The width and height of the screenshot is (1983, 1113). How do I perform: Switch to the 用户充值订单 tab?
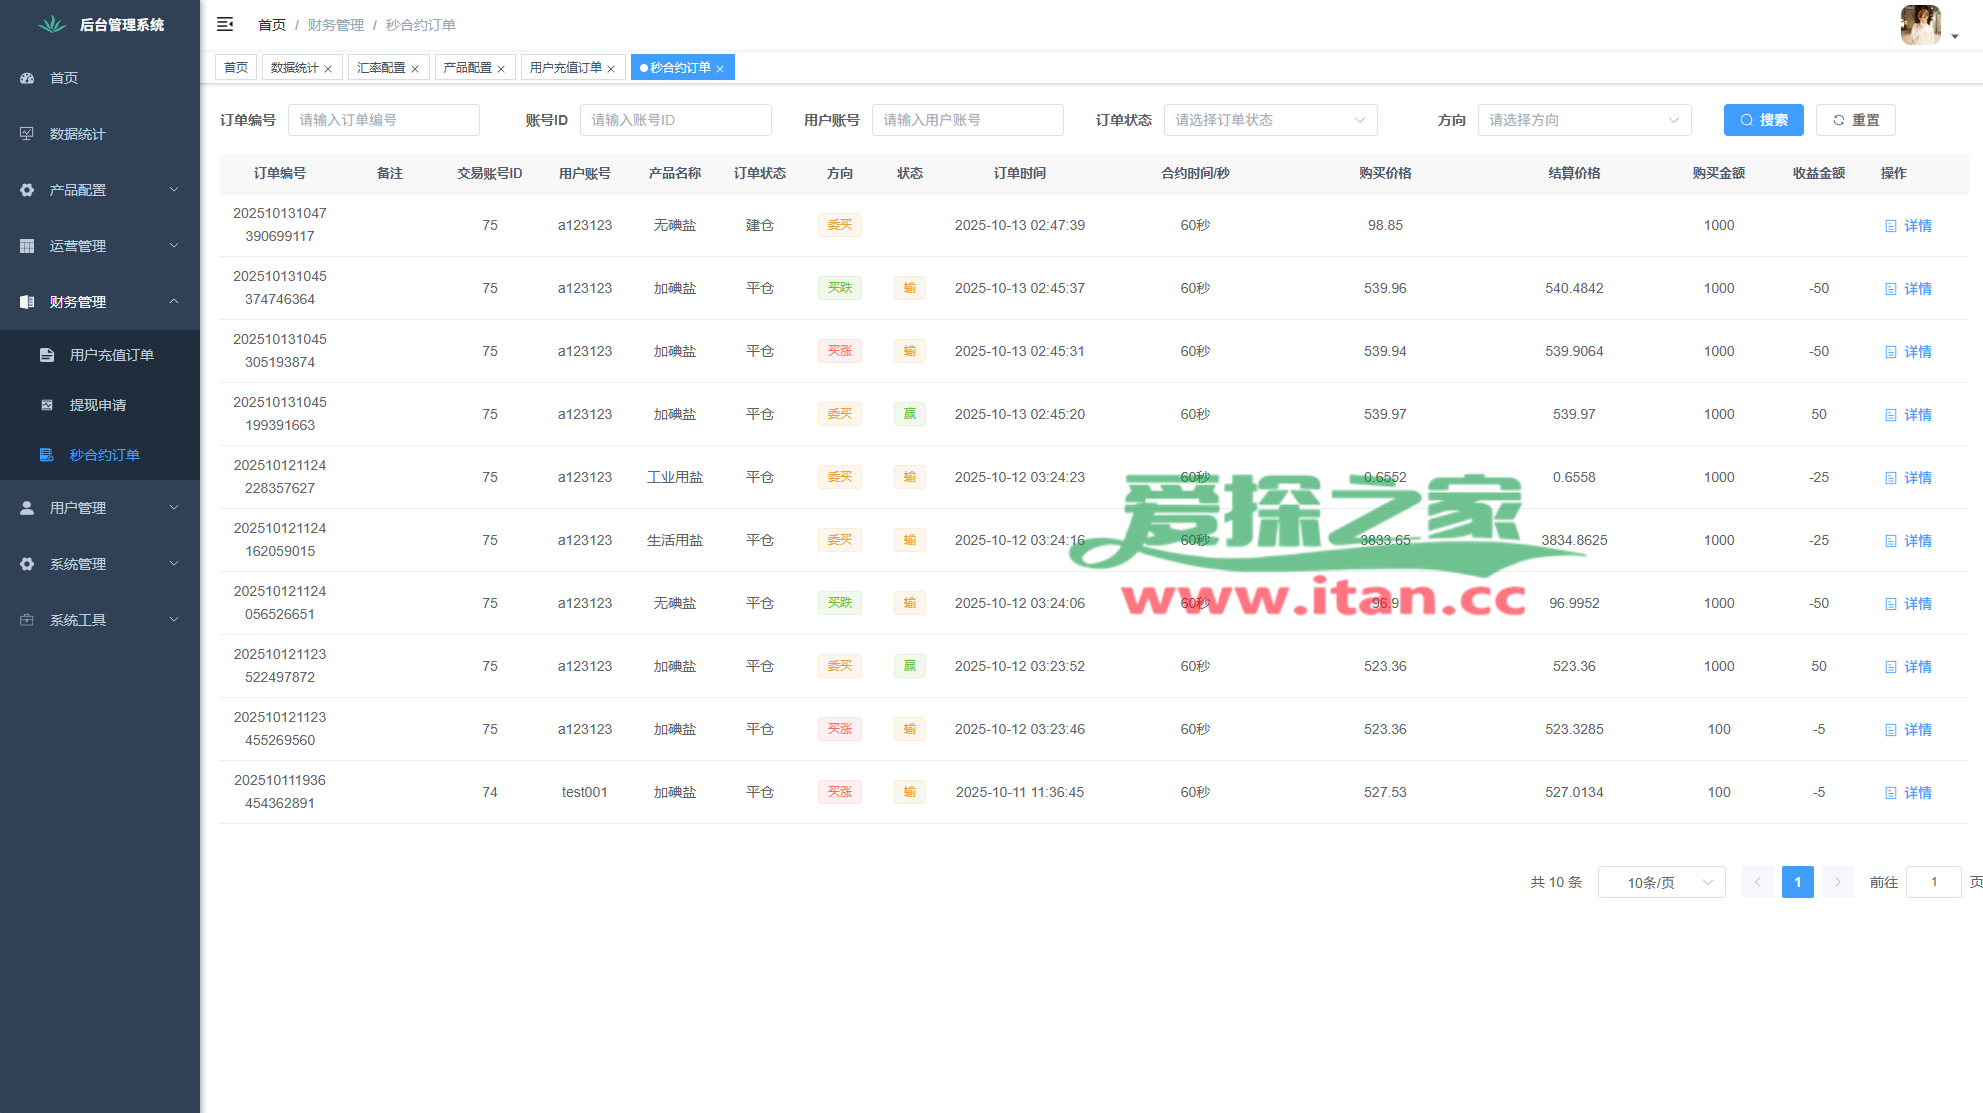coord(565,68)
